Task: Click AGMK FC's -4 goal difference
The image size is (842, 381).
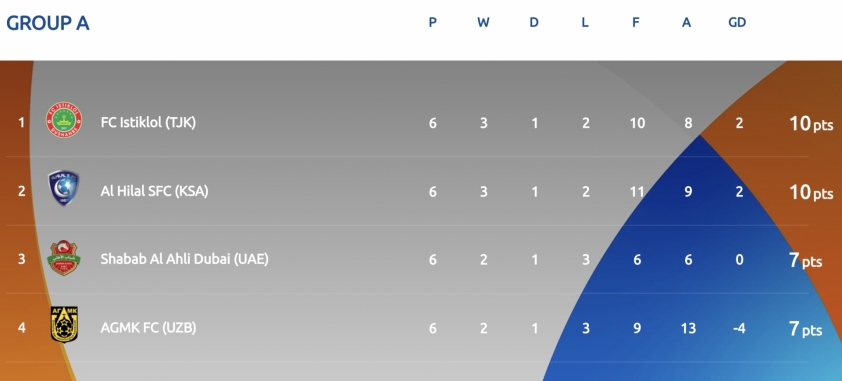Action: (x=739, y=328)
